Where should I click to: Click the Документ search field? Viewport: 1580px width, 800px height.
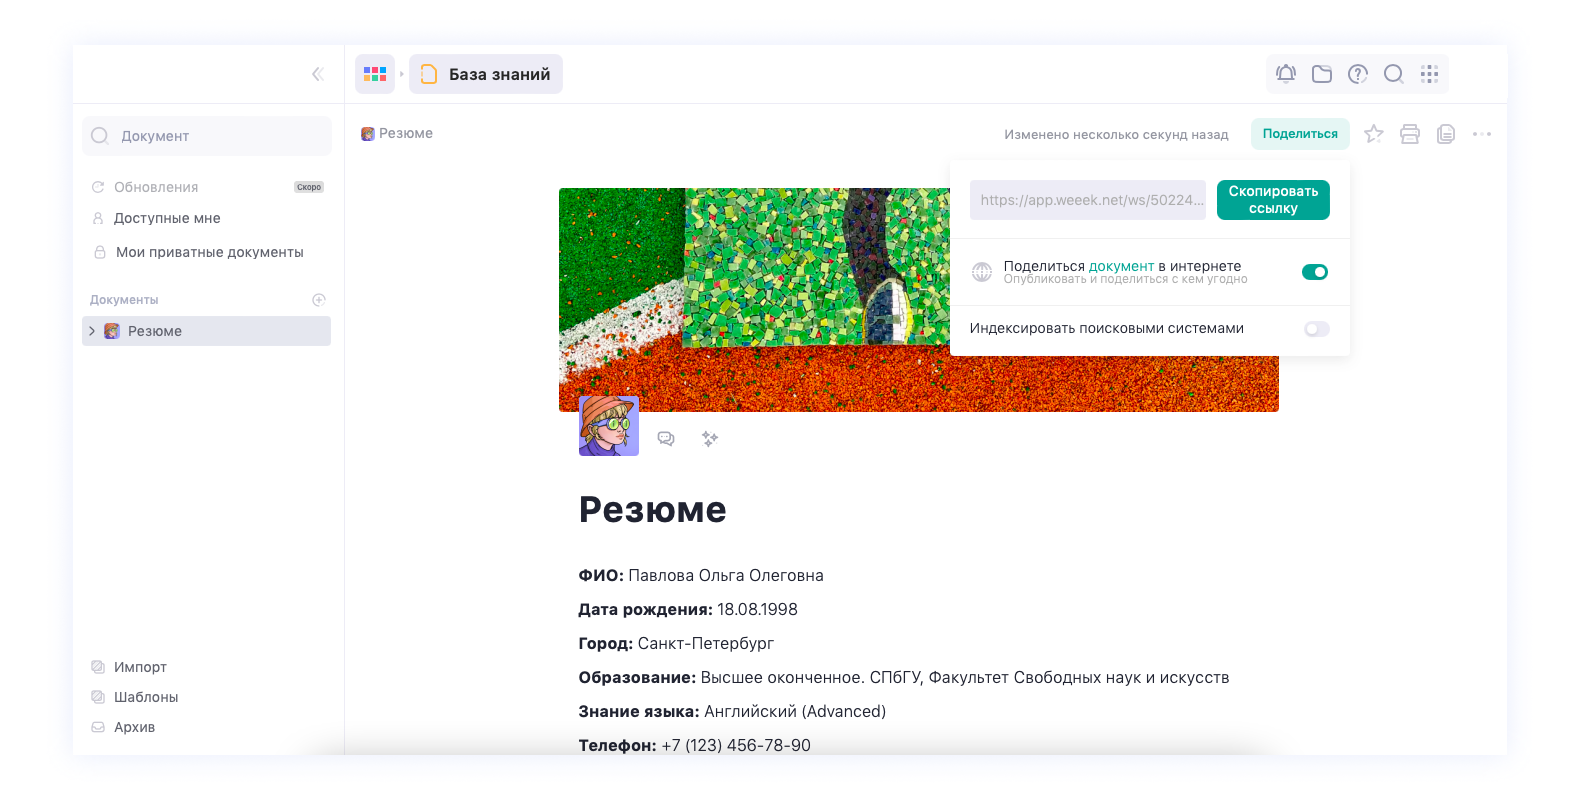pyautogui.click(x=207, y=136)
